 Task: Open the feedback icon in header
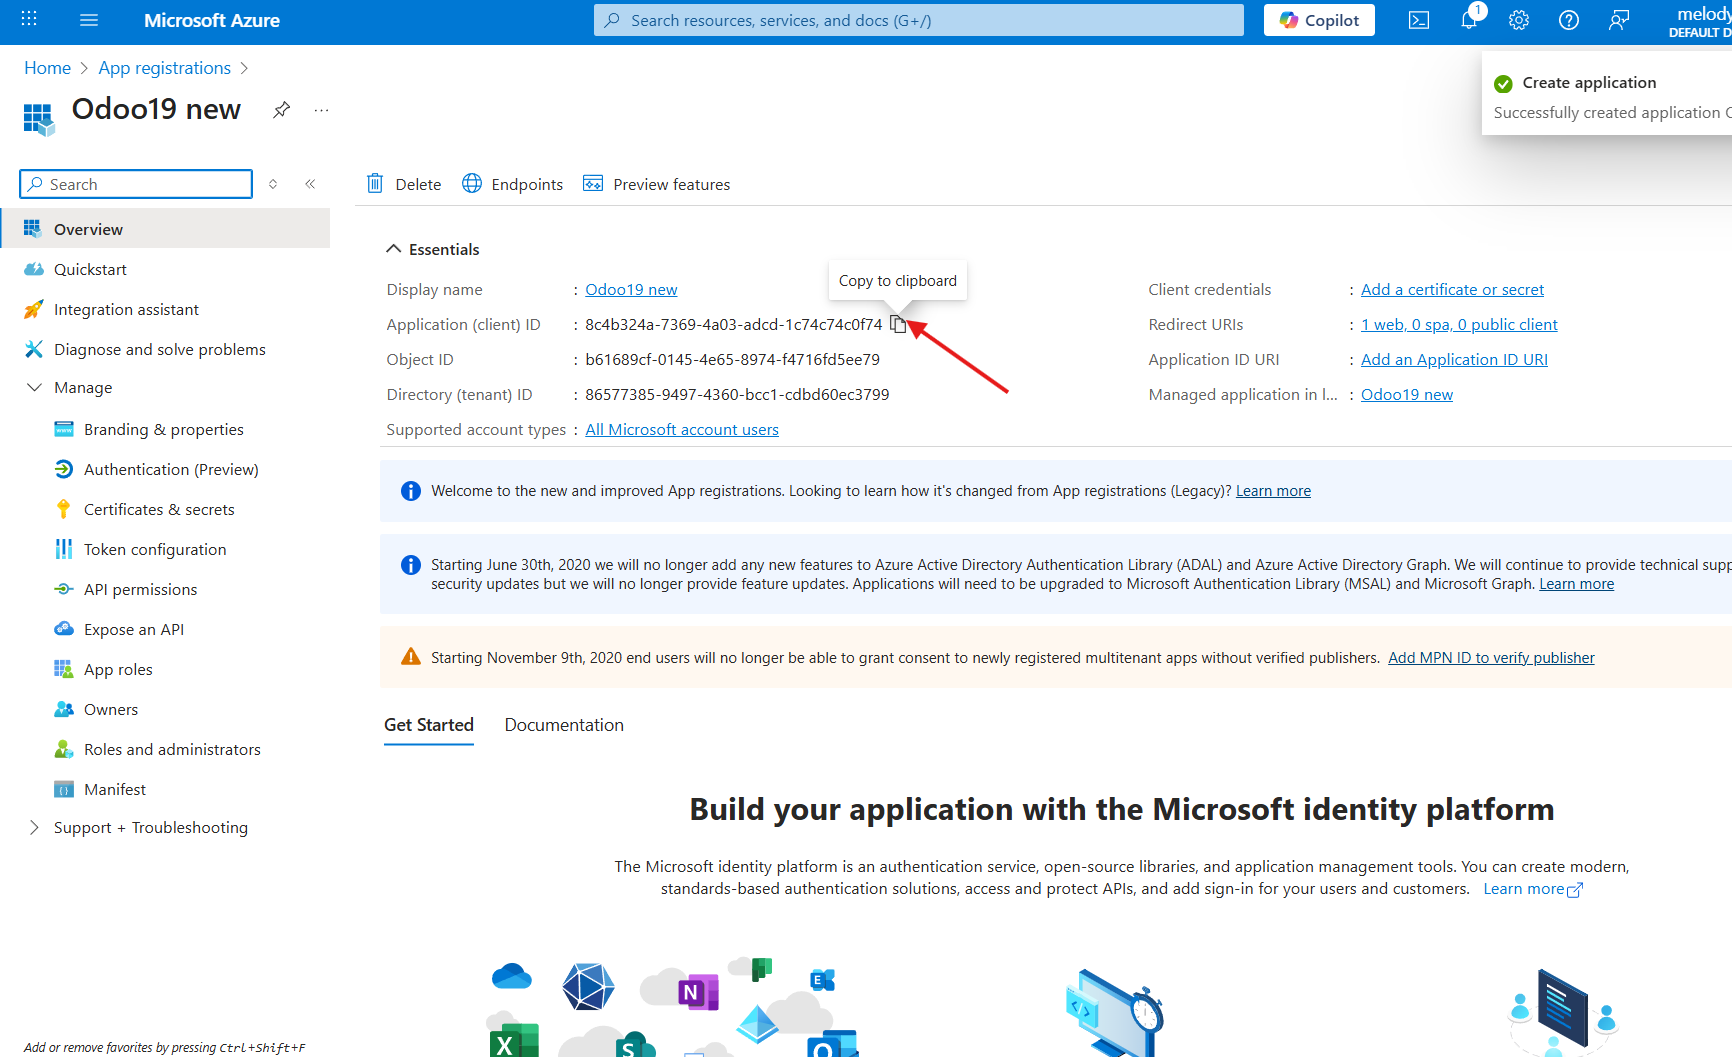pos(1618,20)
